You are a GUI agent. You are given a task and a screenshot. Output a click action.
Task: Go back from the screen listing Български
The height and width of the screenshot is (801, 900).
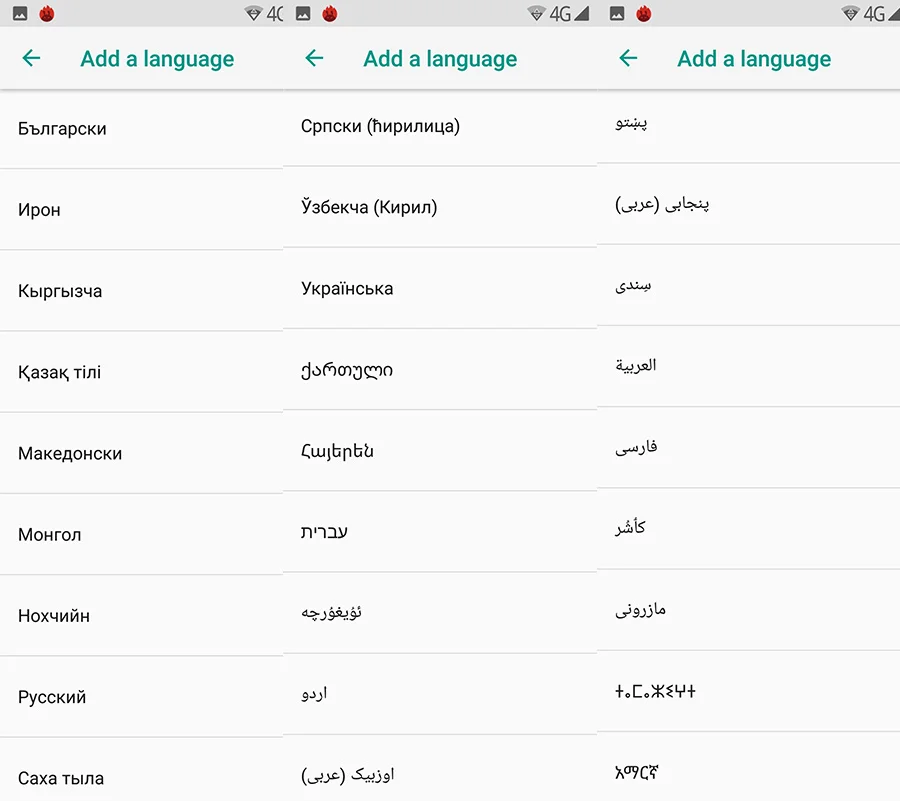point(31,57)
